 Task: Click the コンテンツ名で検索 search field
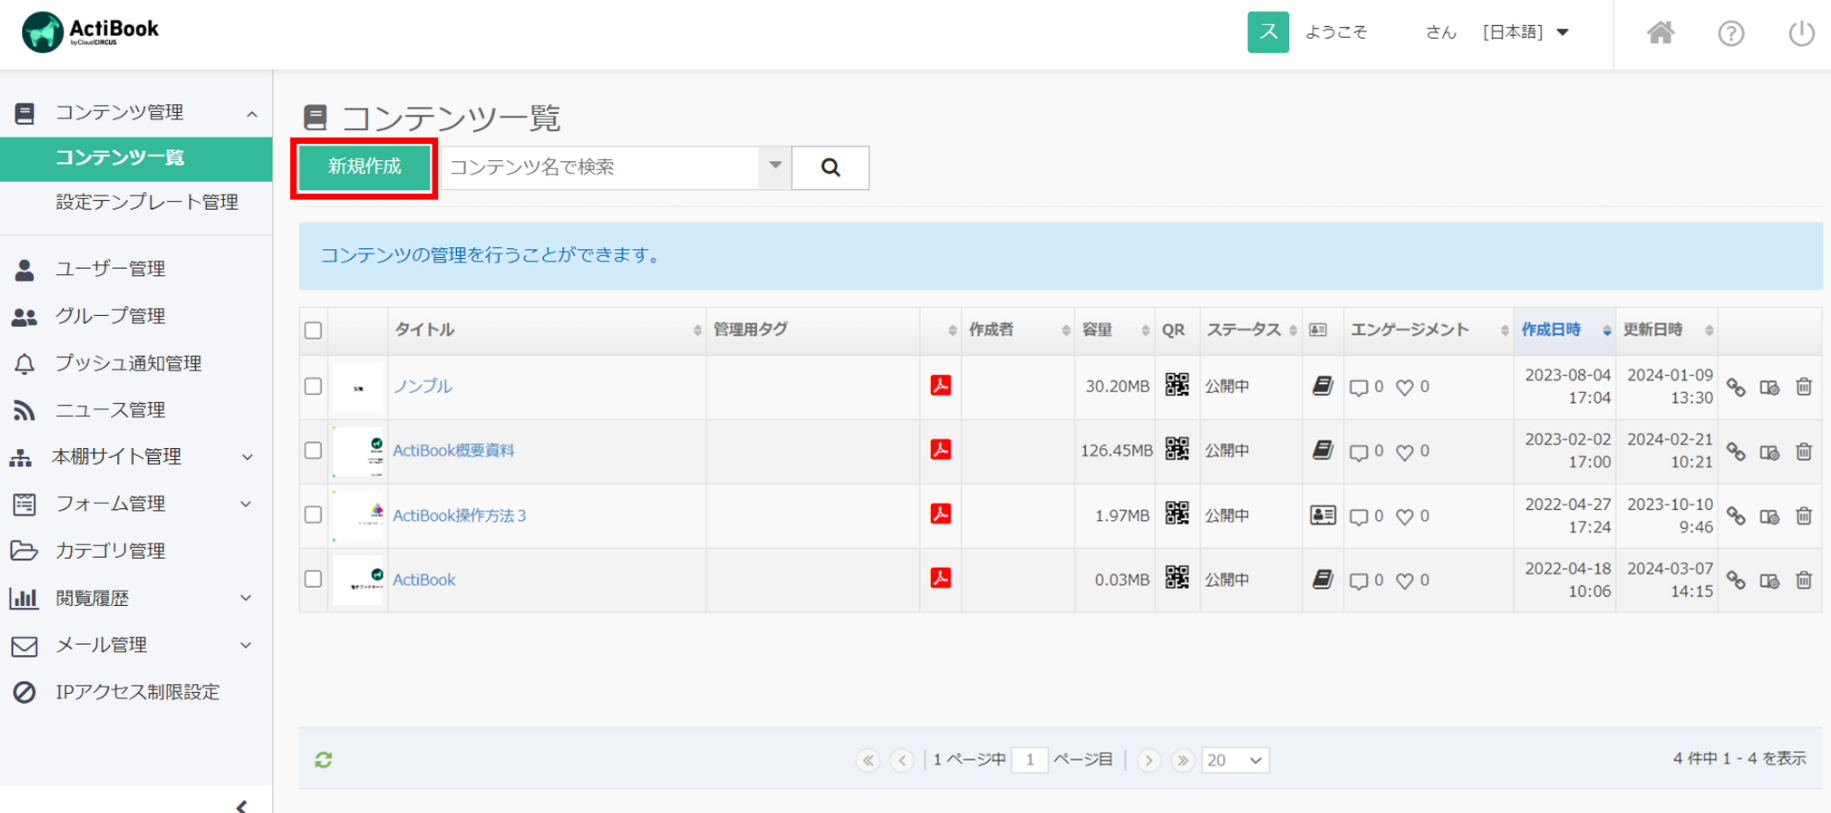(x=601, y=167)
